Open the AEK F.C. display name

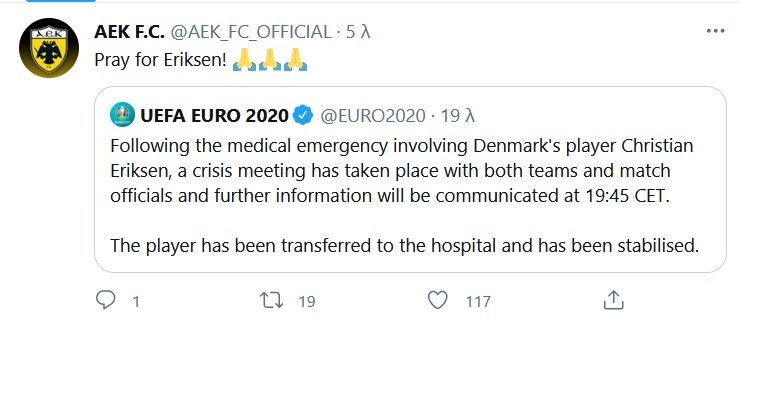click(129, 32)
